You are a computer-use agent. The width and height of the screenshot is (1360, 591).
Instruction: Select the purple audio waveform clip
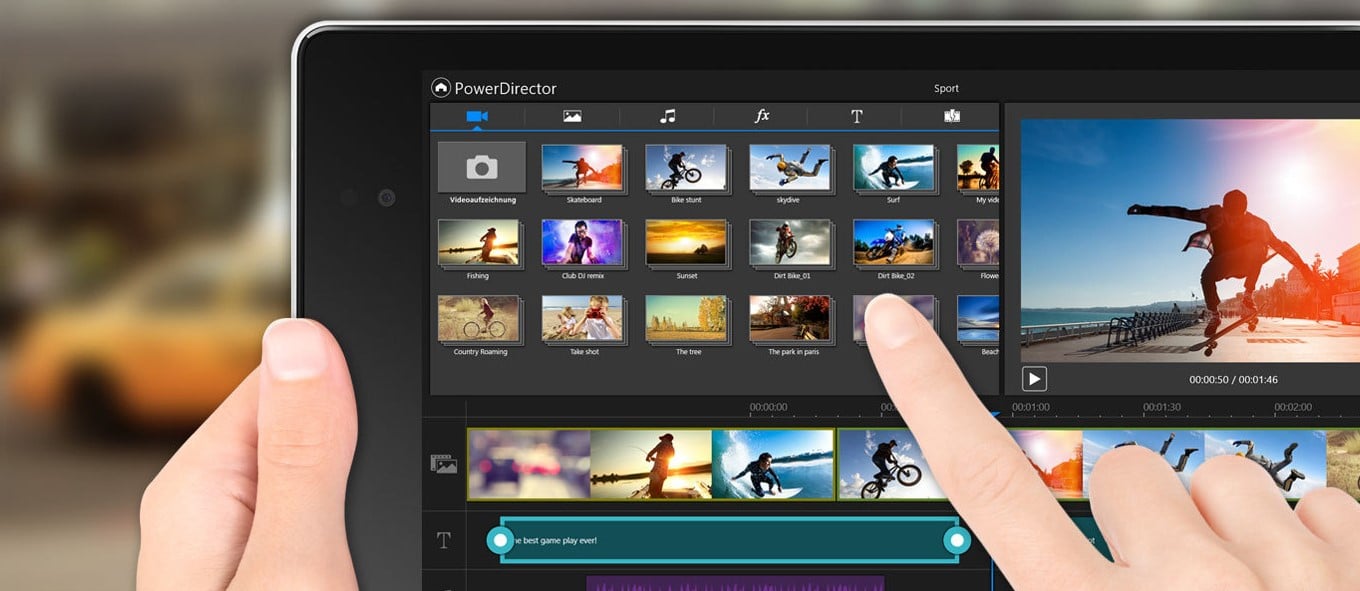[735, 583]
